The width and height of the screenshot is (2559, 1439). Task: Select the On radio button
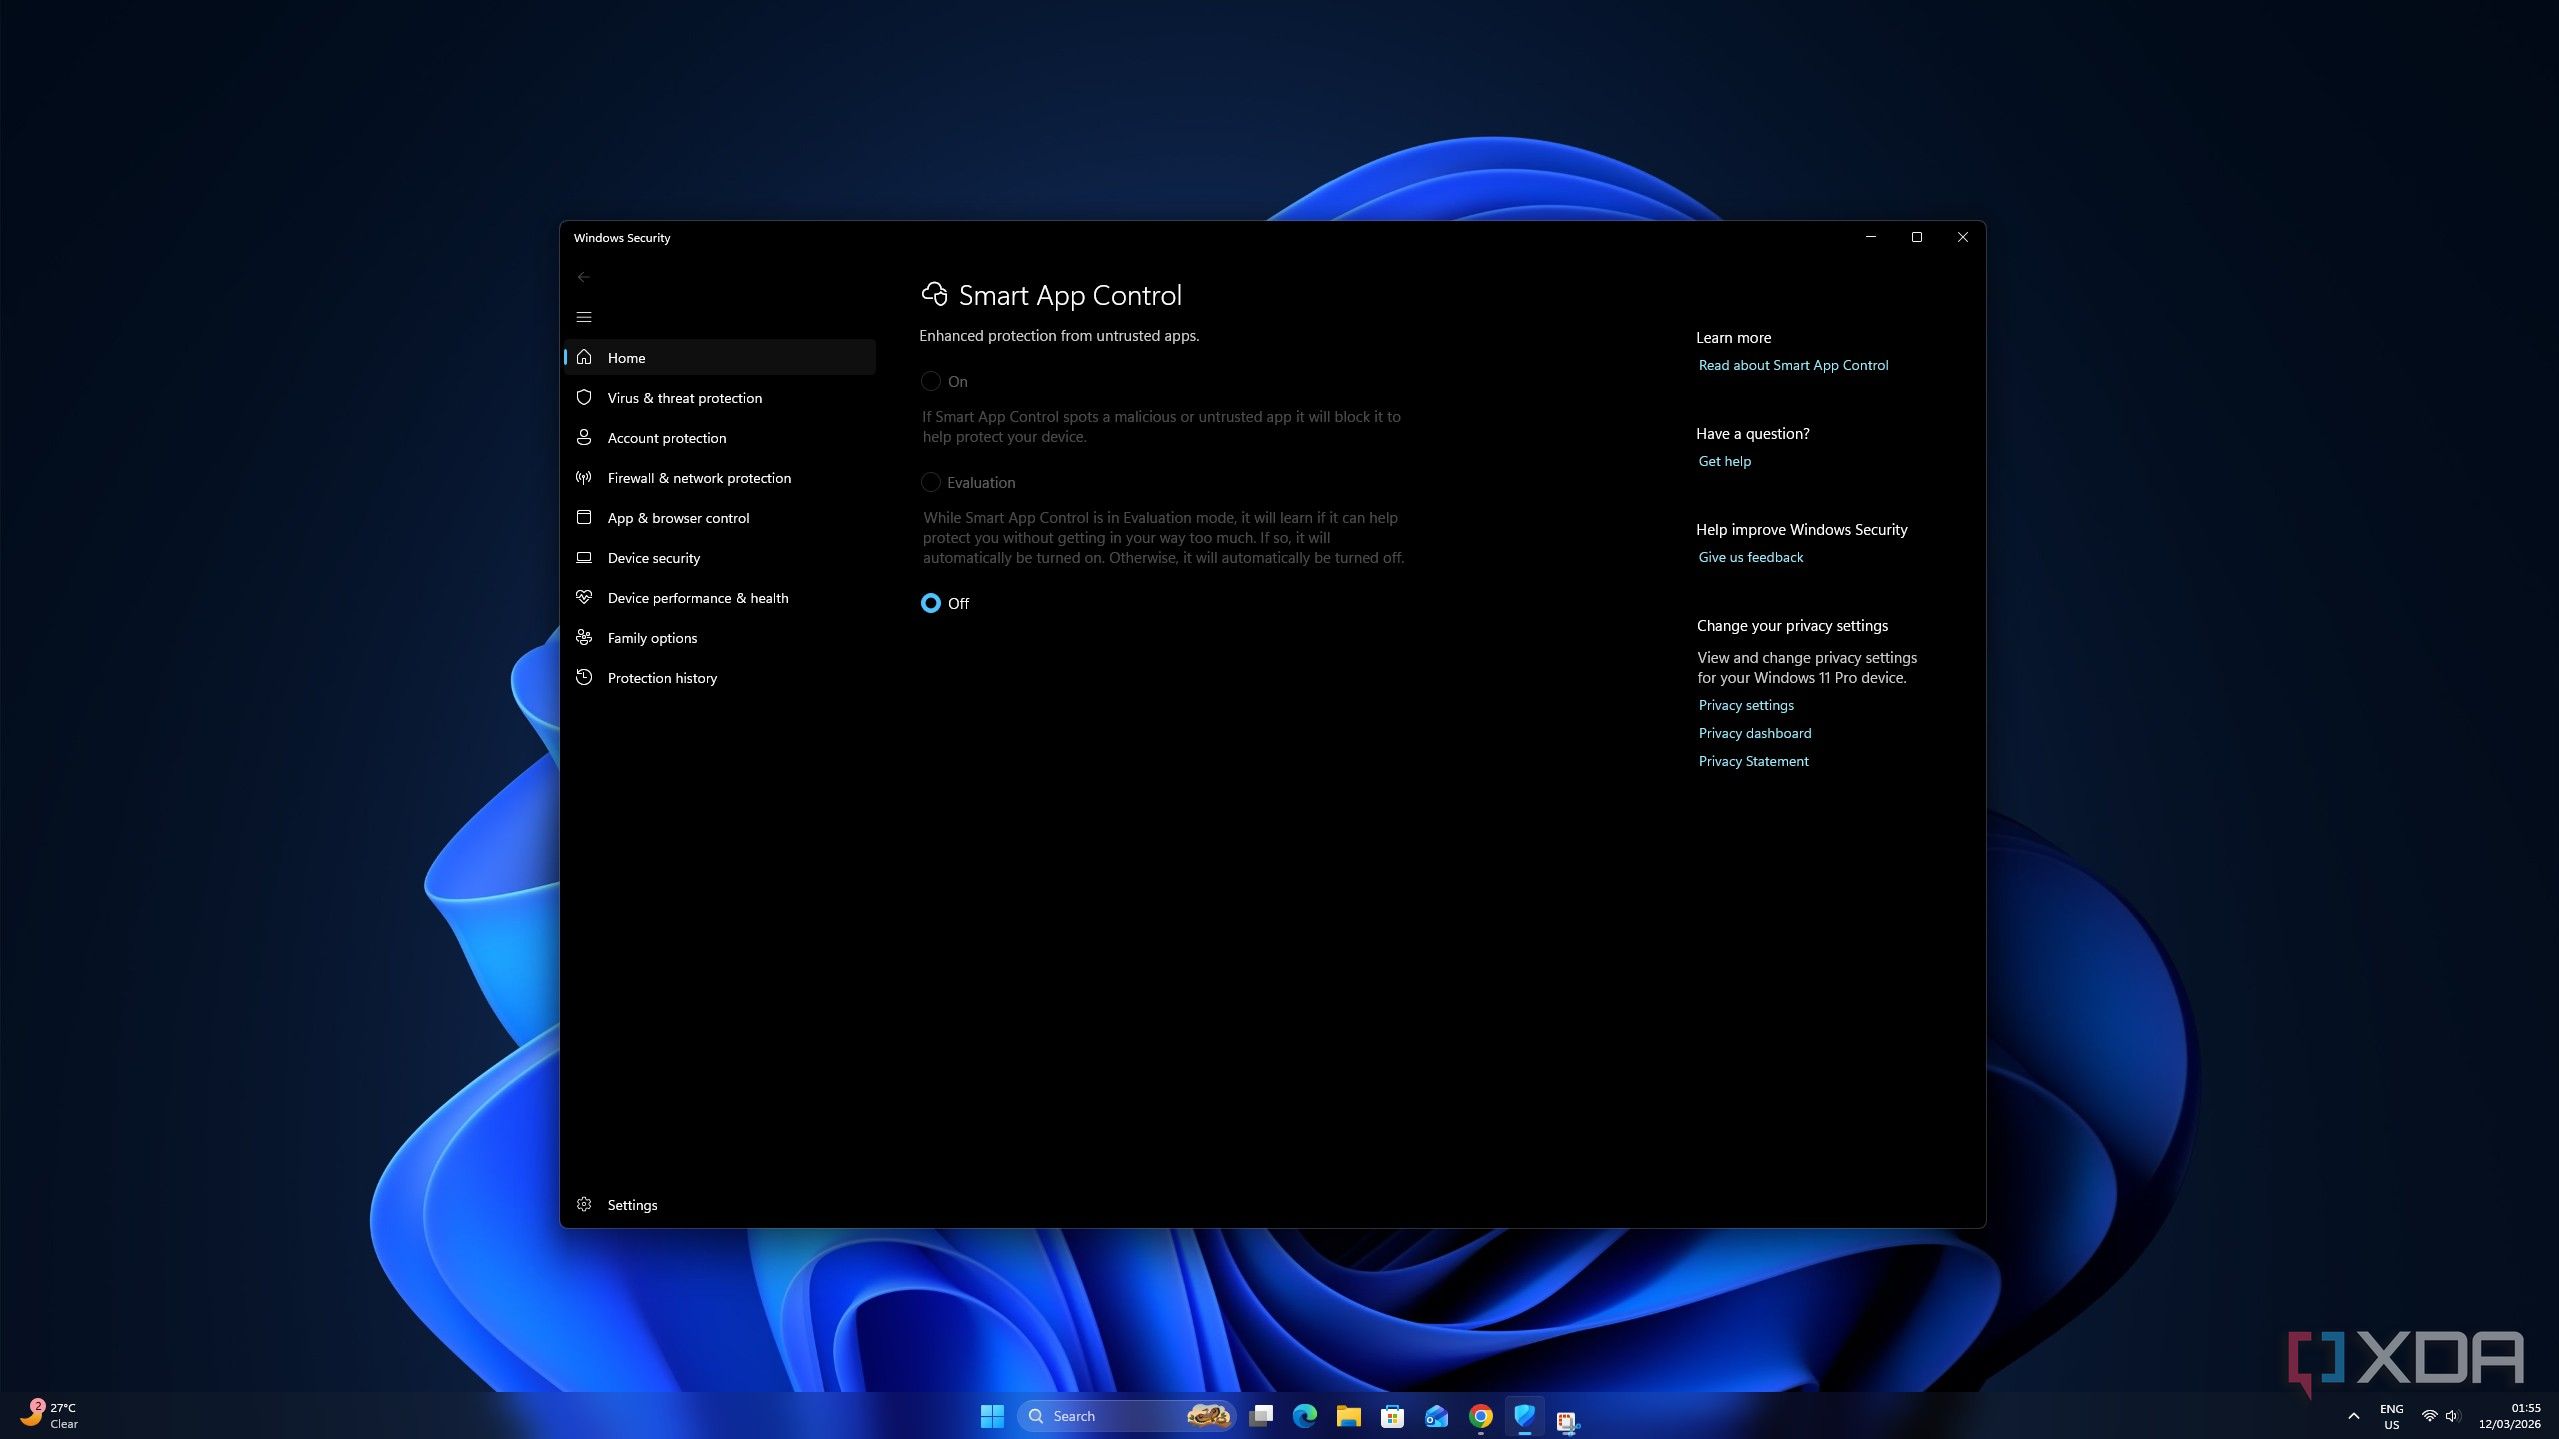click(931, 381)
